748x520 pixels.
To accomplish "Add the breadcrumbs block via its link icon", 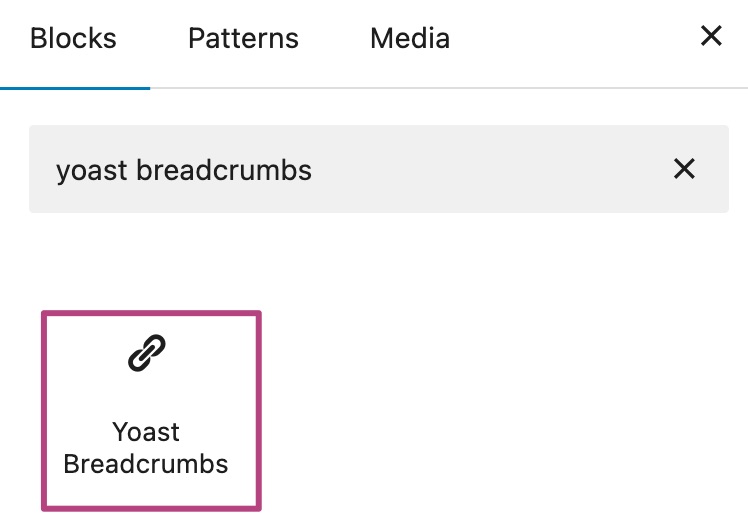I will coord(147,353).
